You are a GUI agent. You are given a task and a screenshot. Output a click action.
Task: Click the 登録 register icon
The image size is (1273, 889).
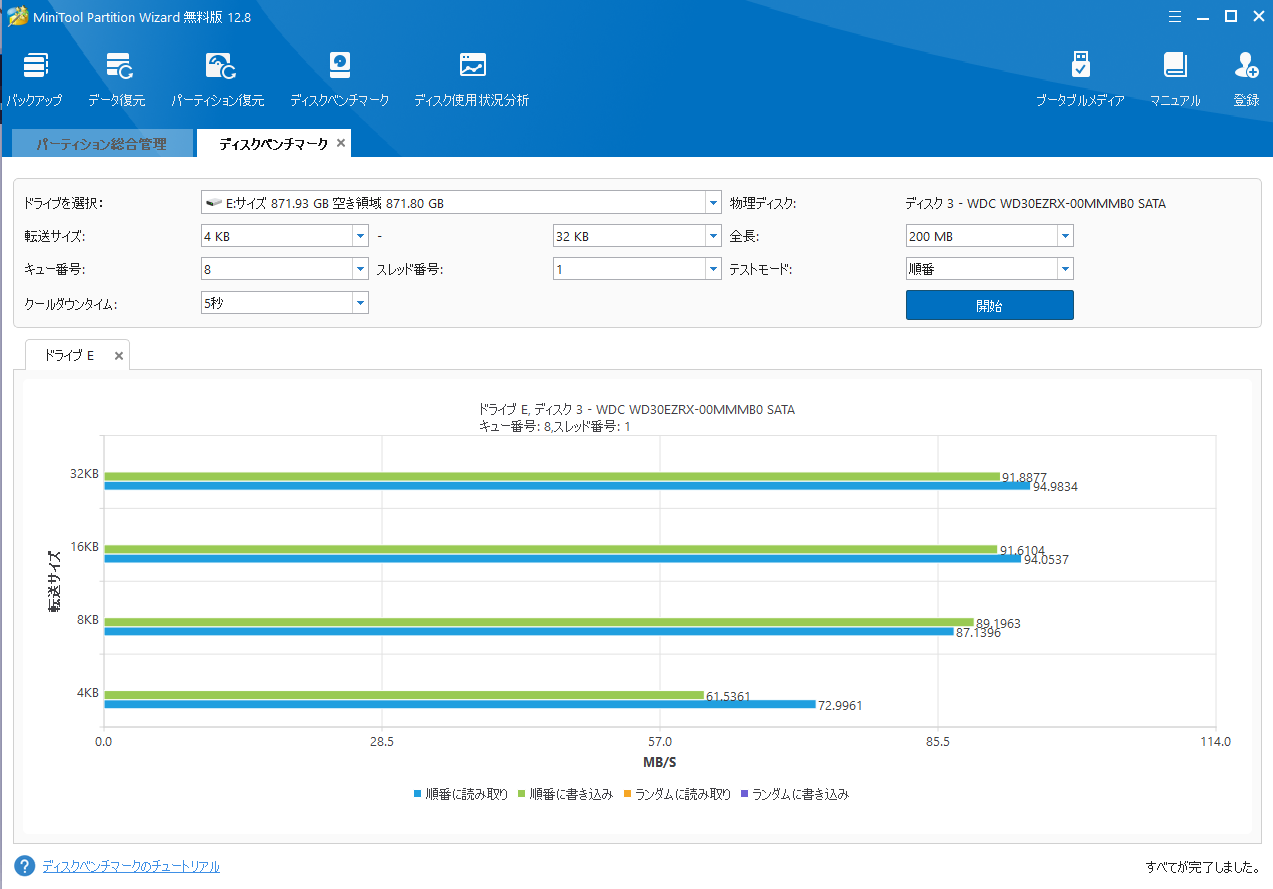[1246, 67]
